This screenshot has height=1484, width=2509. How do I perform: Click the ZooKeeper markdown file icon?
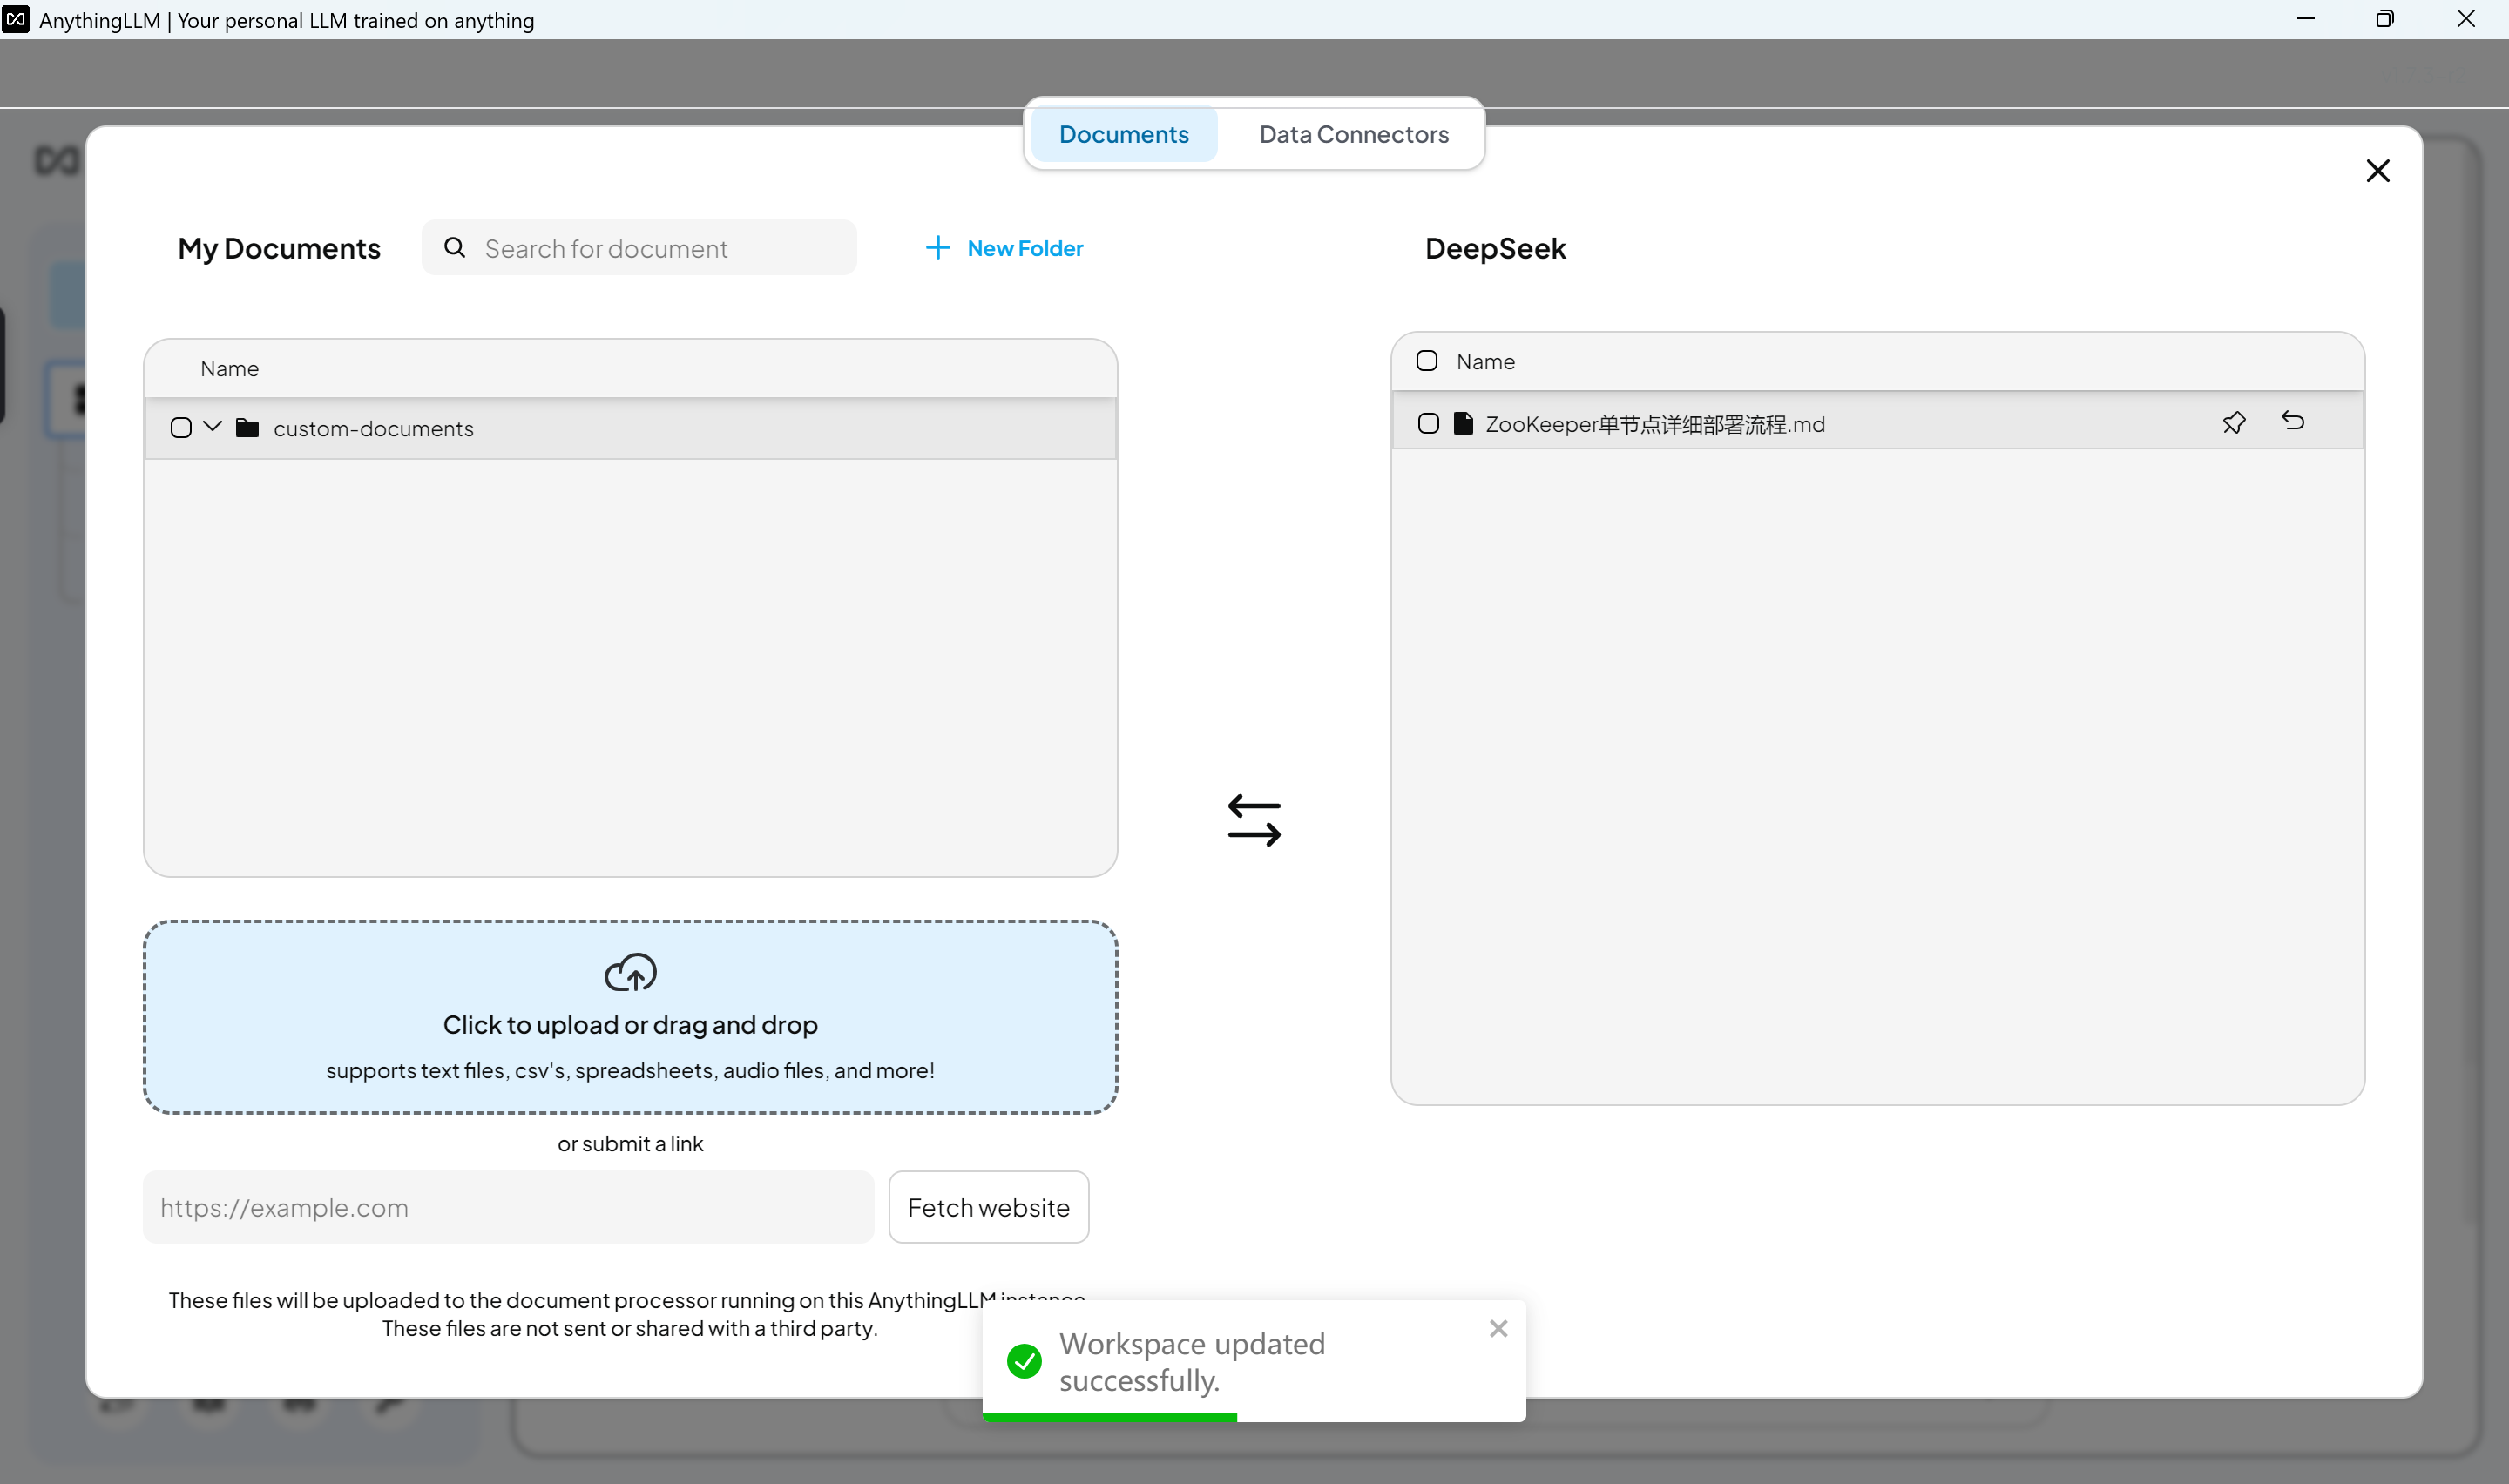click(x=1463, y=424)
